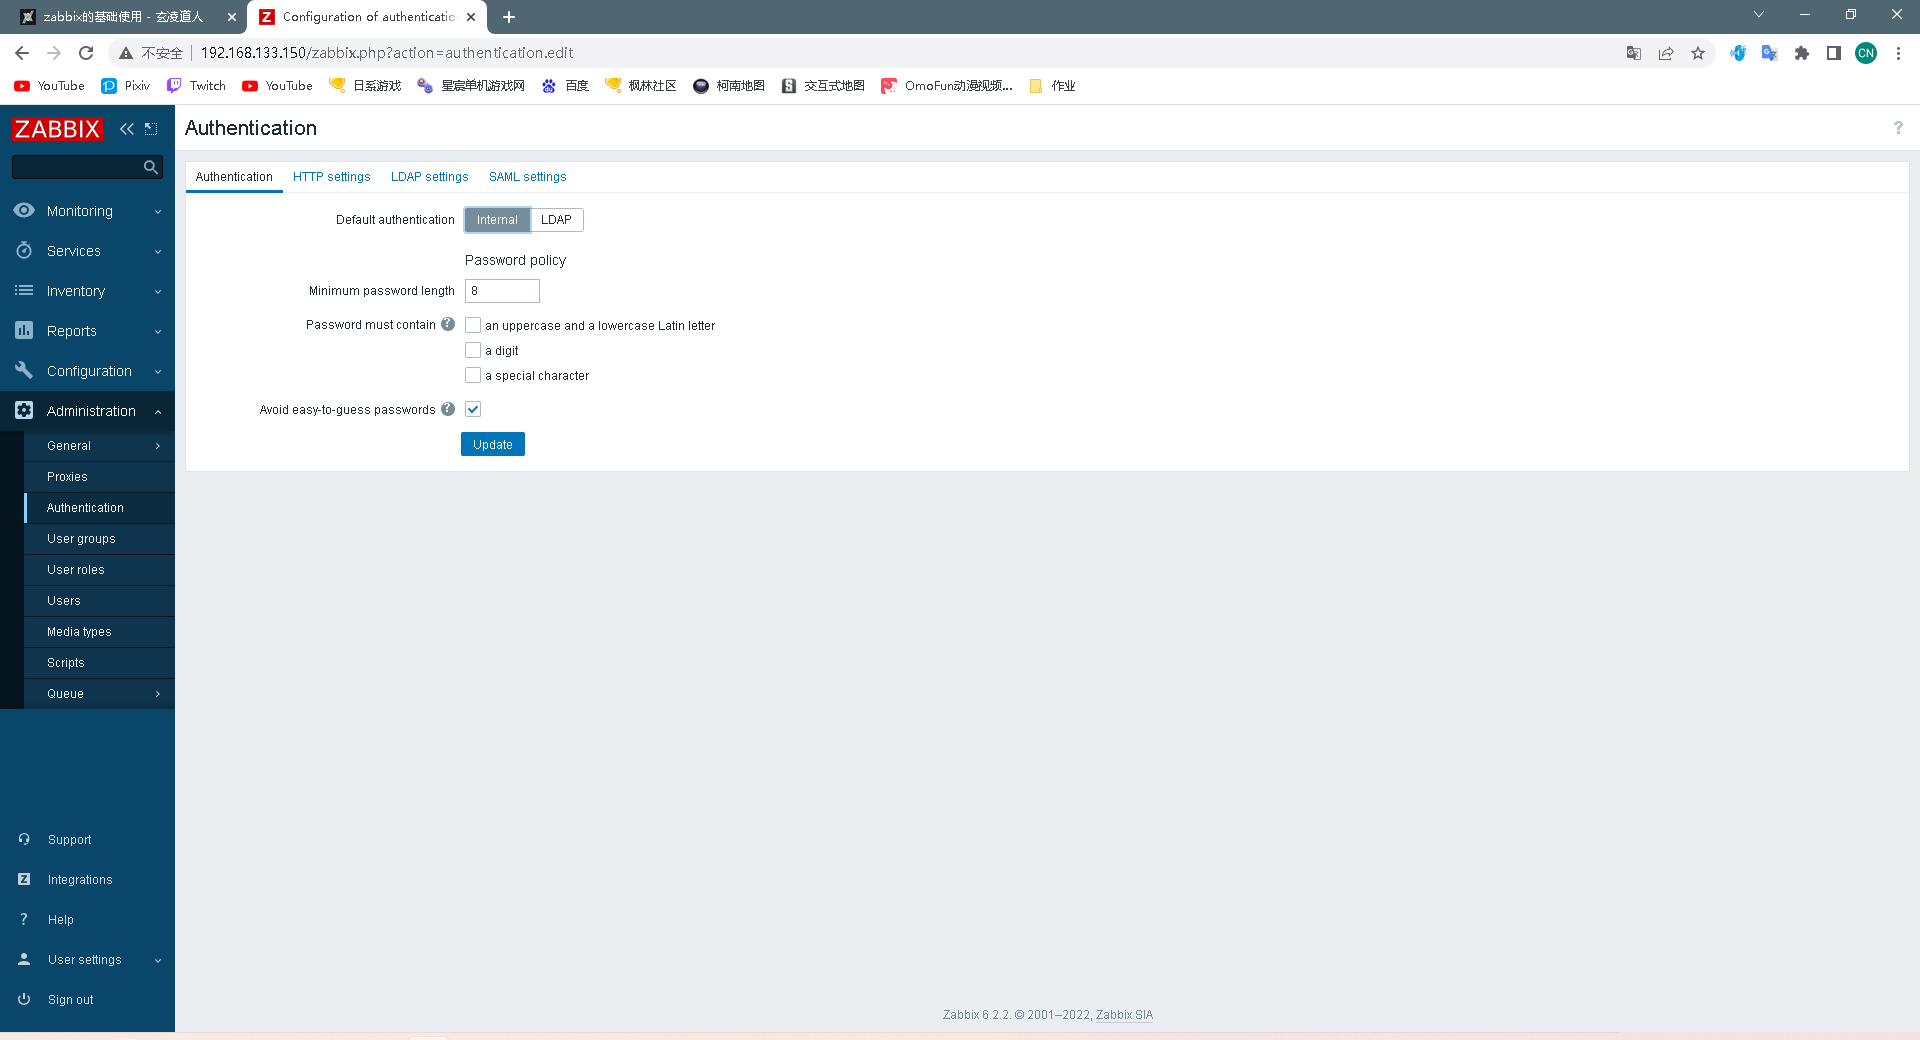Click the search magnifier icon in sidebar
This screenshot has height=1040, width=1920.
151,167
